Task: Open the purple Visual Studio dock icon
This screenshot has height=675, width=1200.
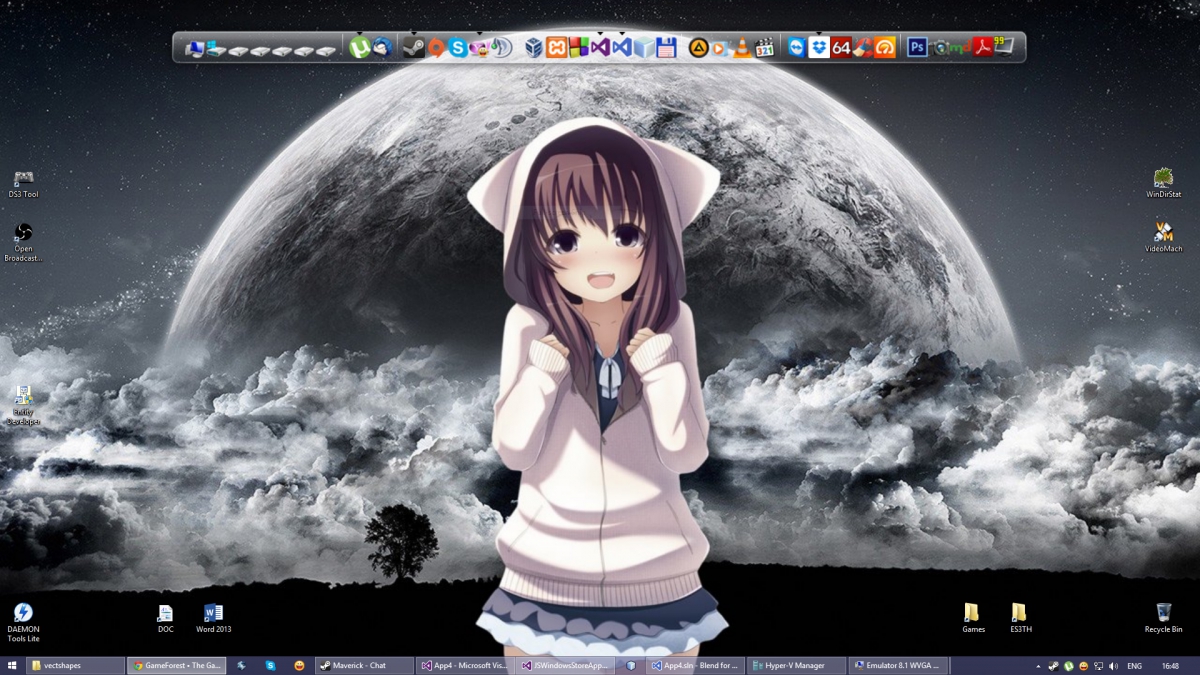Action: pyautogui.click(x=600, y=47)
